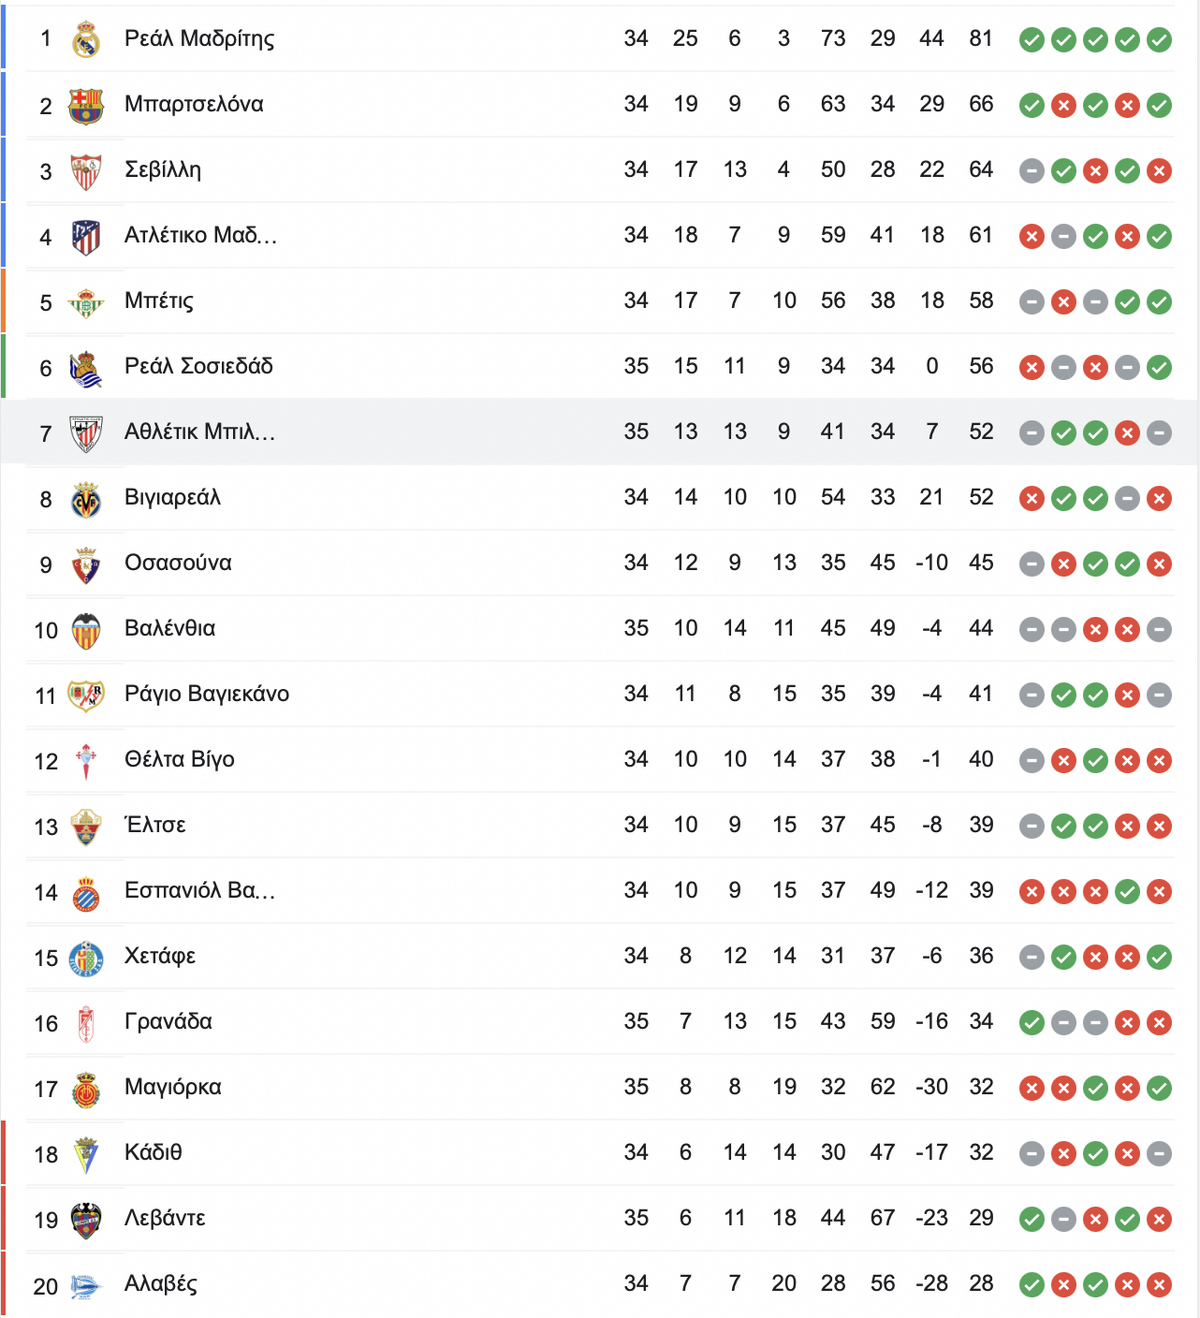Viewport: 1200px width, 1318px height.
Task: Click Granada's green win form indicator
Action: (x=1032, y=1023)
